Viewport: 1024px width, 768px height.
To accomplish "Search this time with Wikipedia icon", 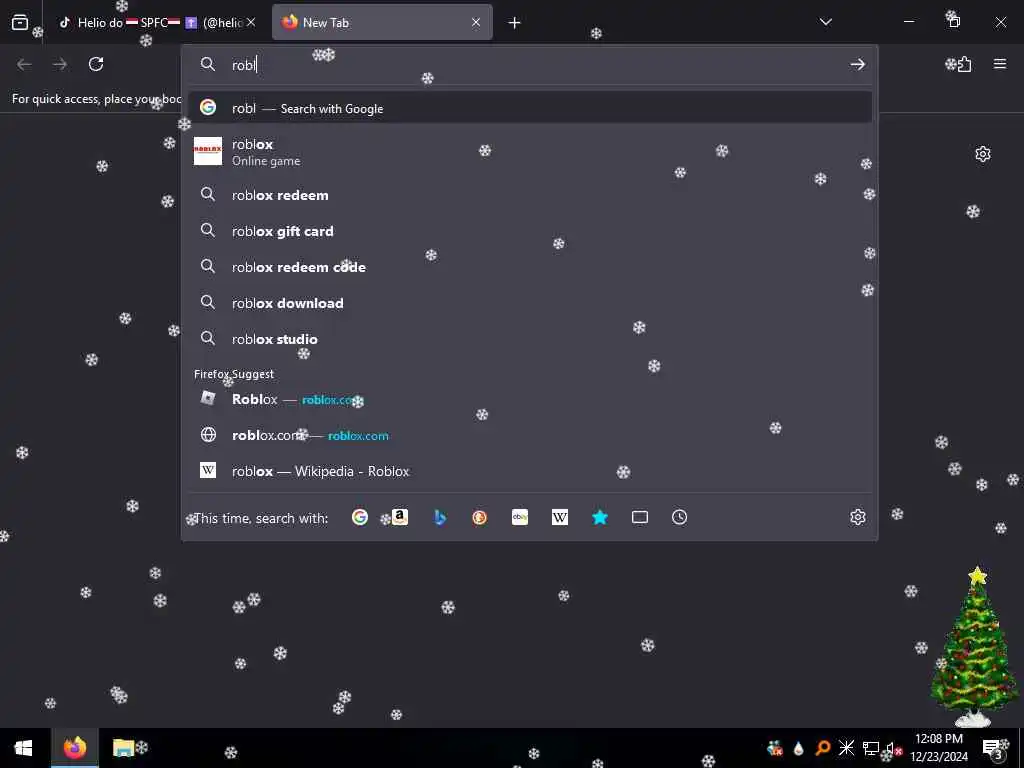I will (x=560, y=517).
